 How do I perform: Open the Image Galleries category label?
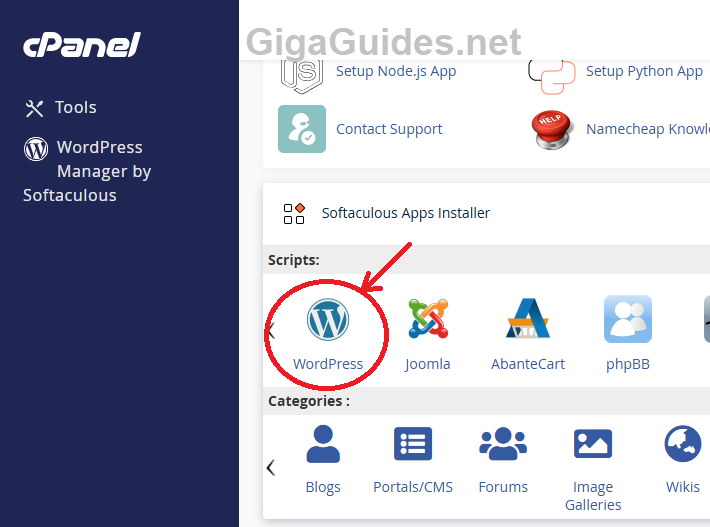[x=593, y=496]
